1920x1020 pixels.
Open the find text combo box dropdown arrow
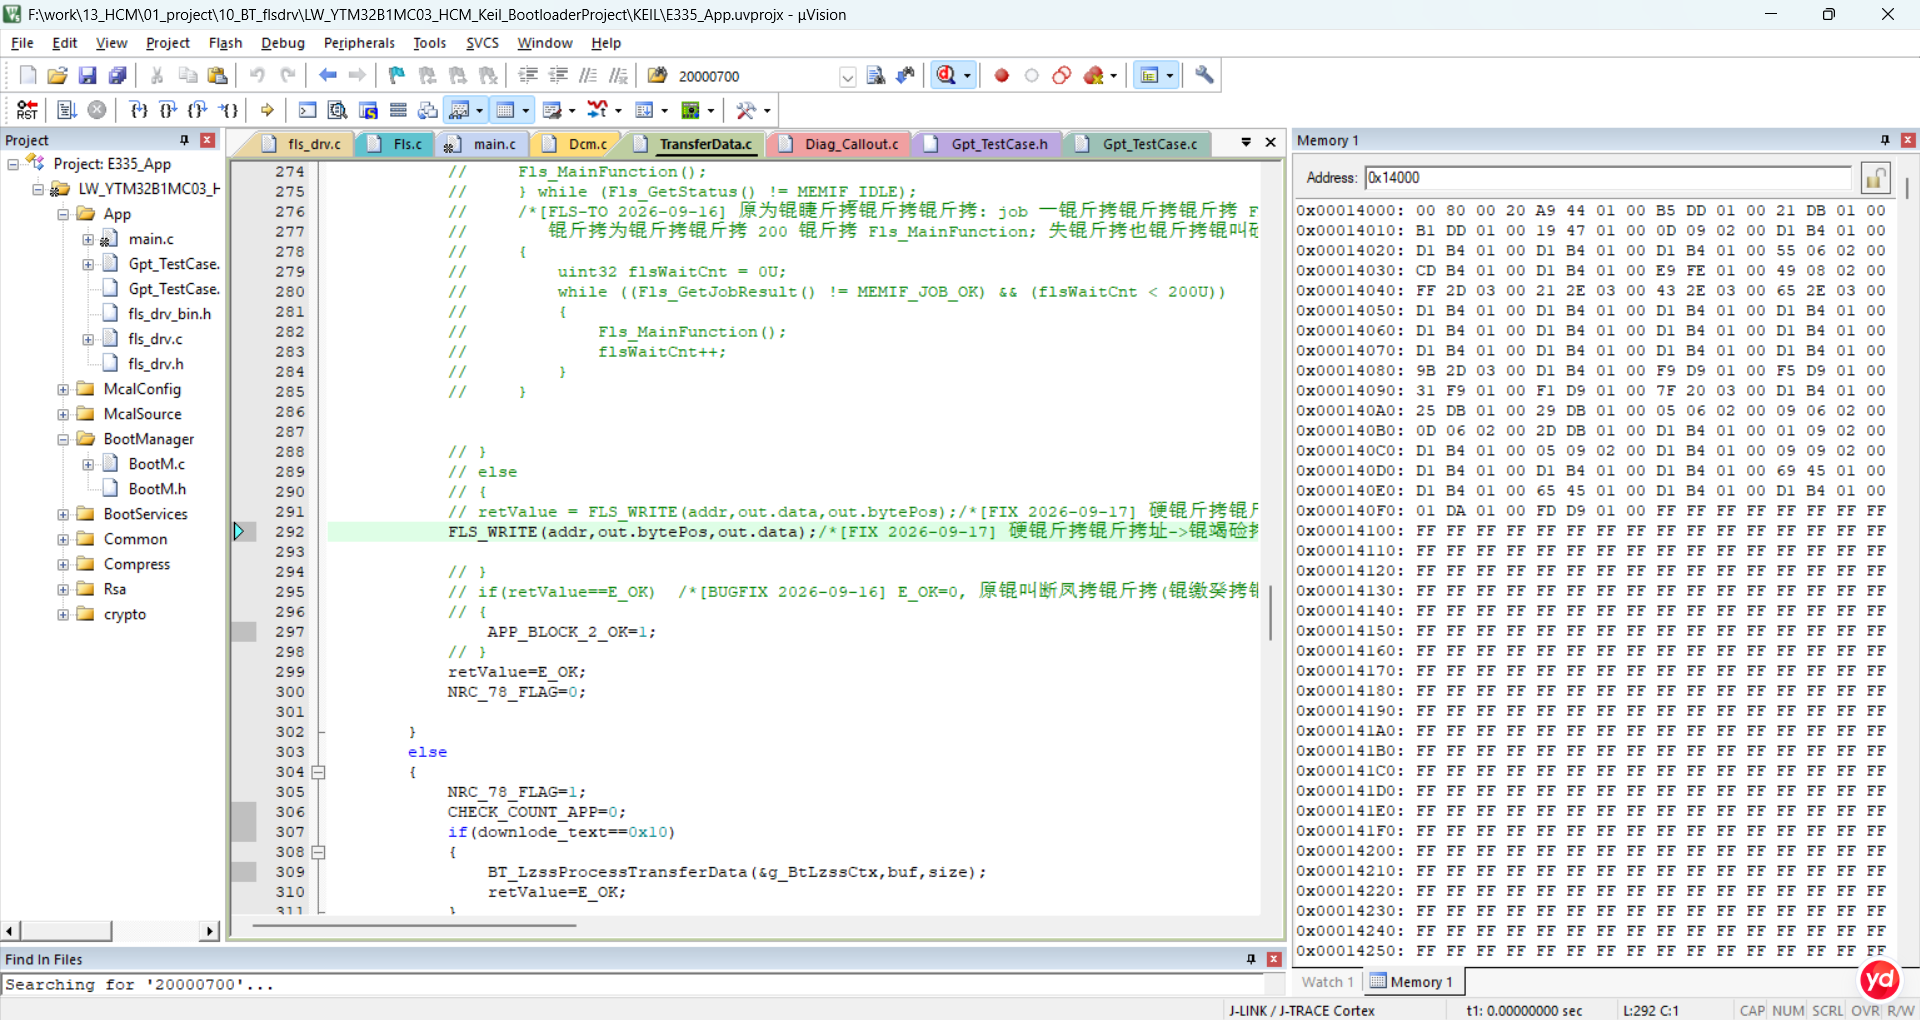click(x=847, y=76)
